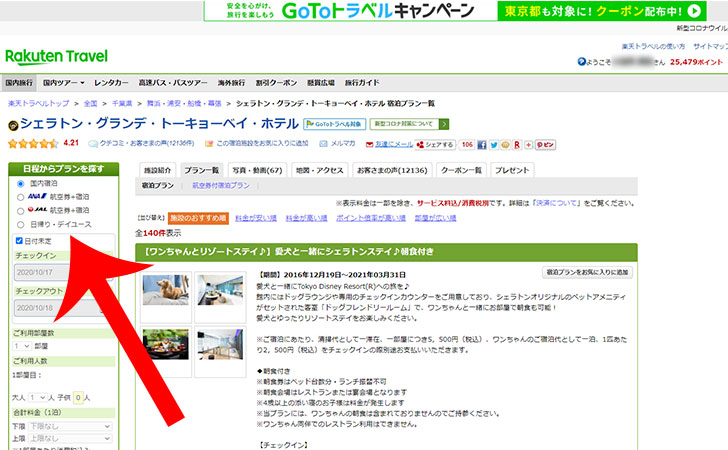This screenshot has width=728, height=450.
Task: Switch to the 施設紹介 tab
Action: click(157, 170)
